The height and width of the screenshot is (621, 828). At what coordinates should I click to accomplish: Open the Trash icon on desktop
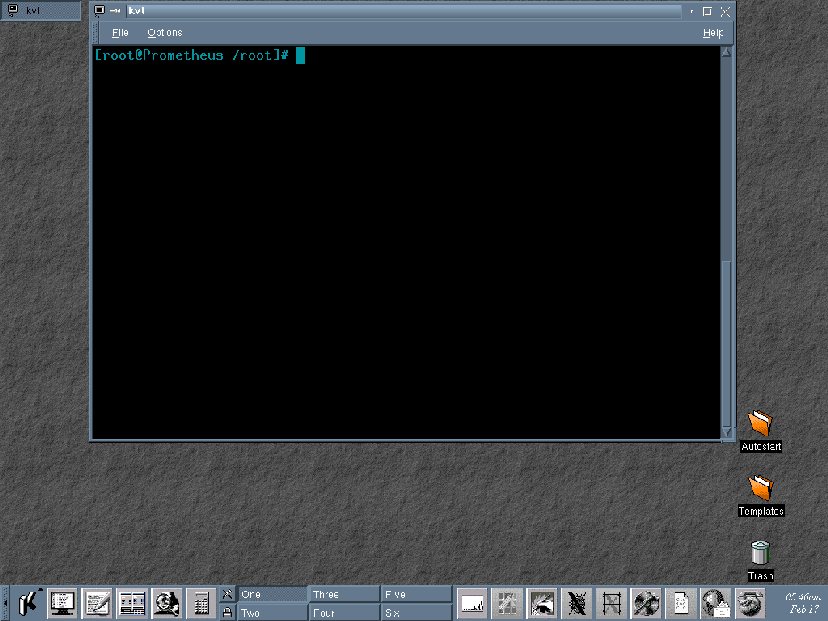point(760,553)
